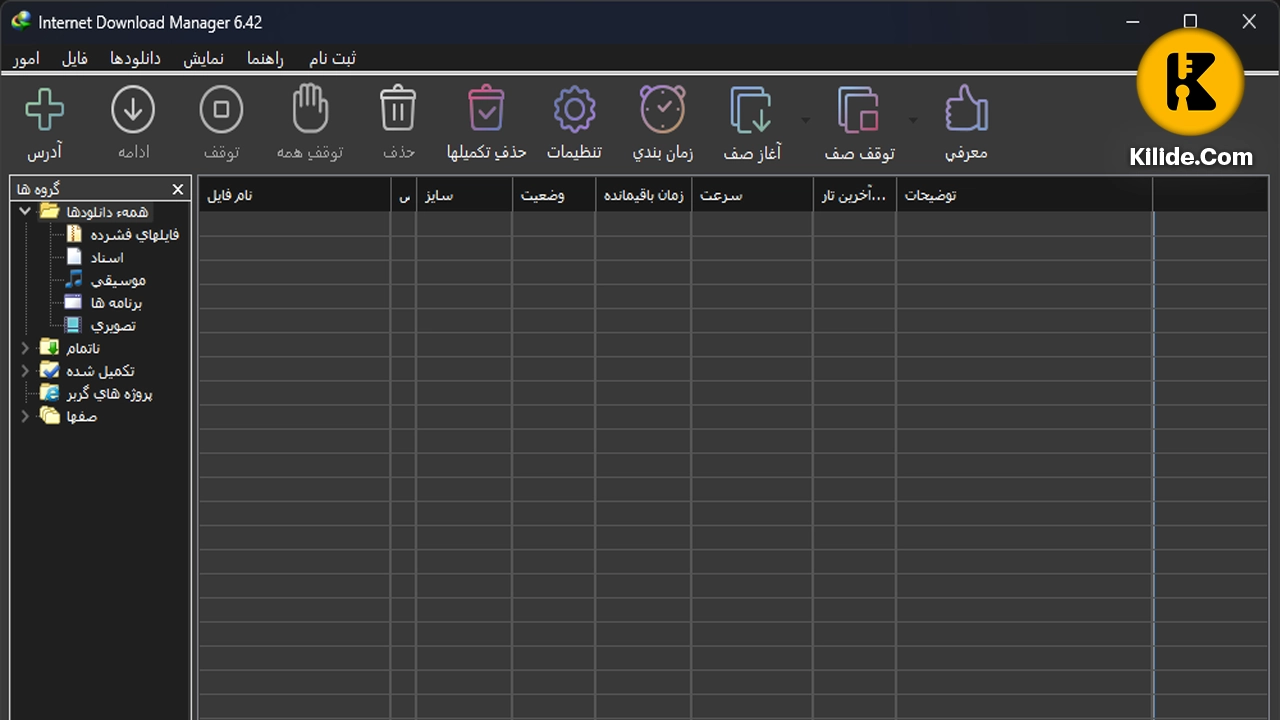Expand the ناتمام tree node arrow
1280x720 pixels.
(x=25, y=348)
